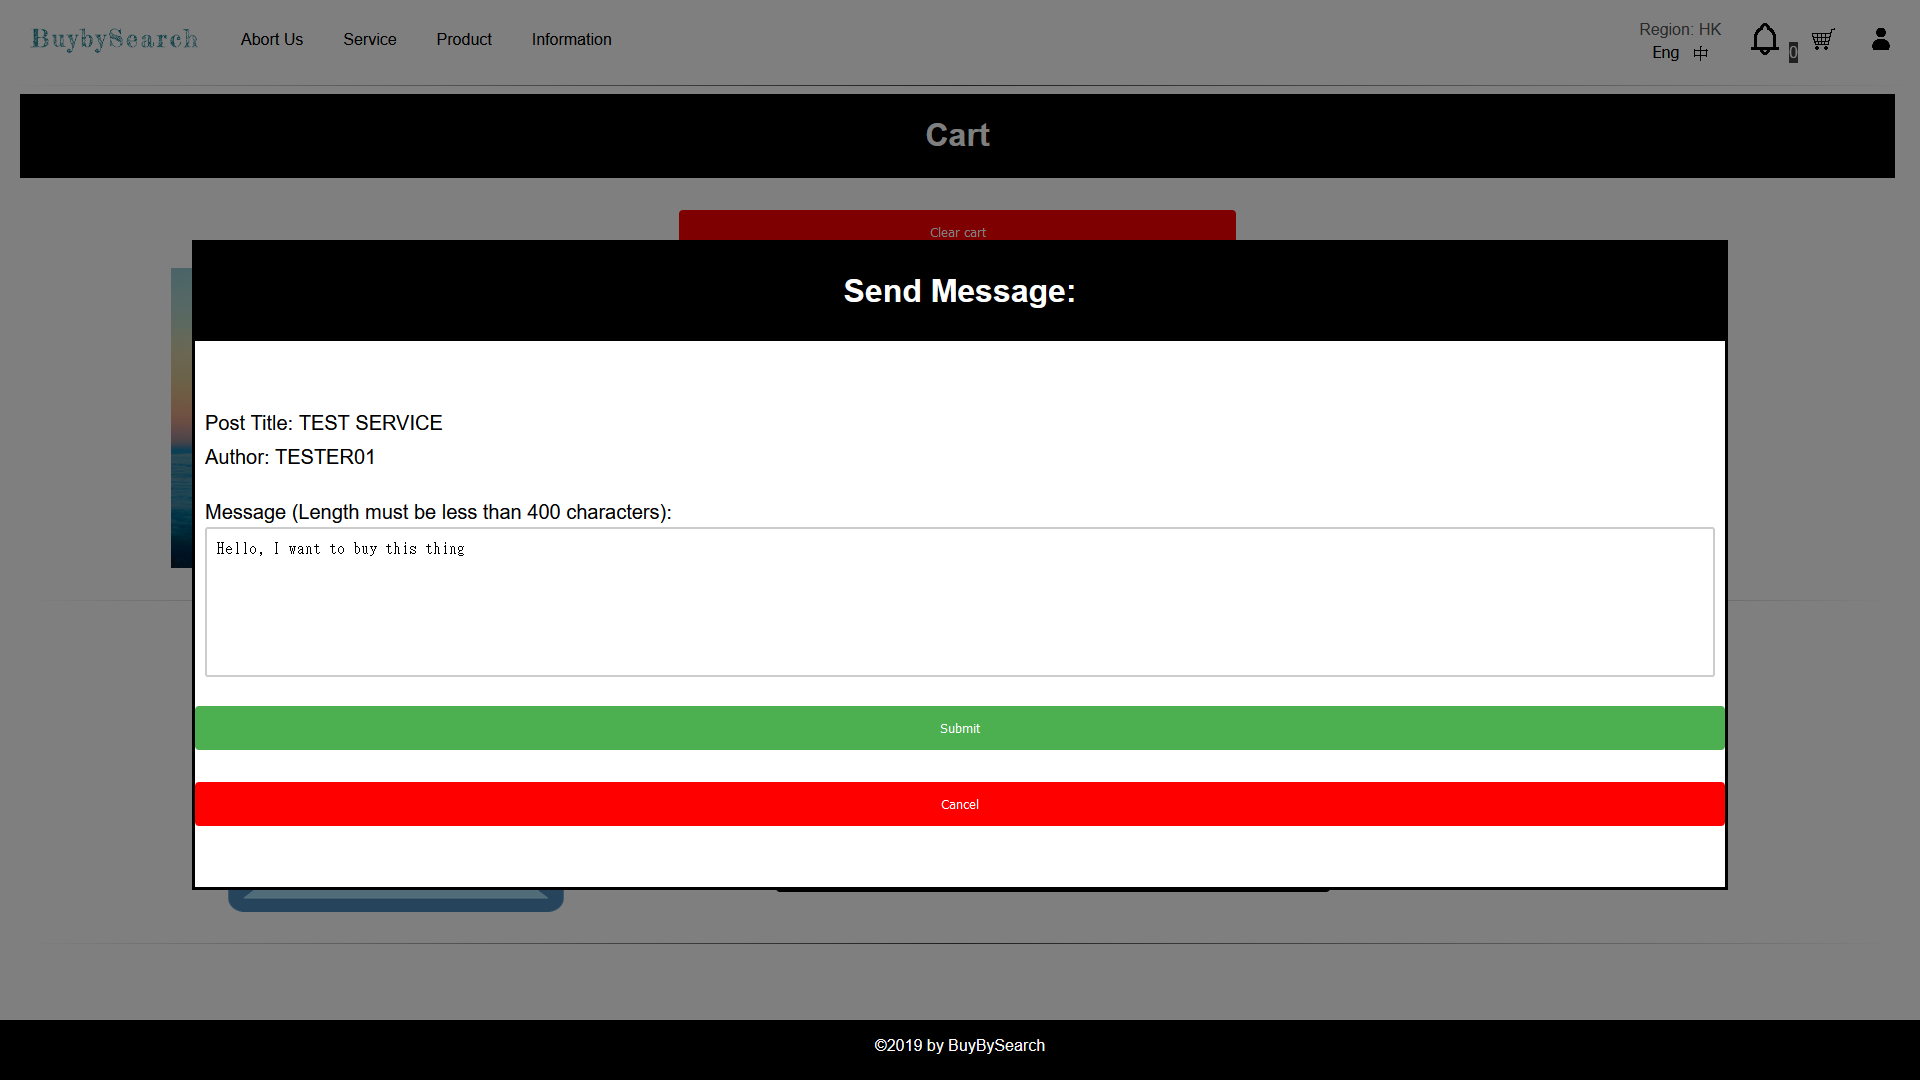Click the notification bell icon

click(1764, 40)
